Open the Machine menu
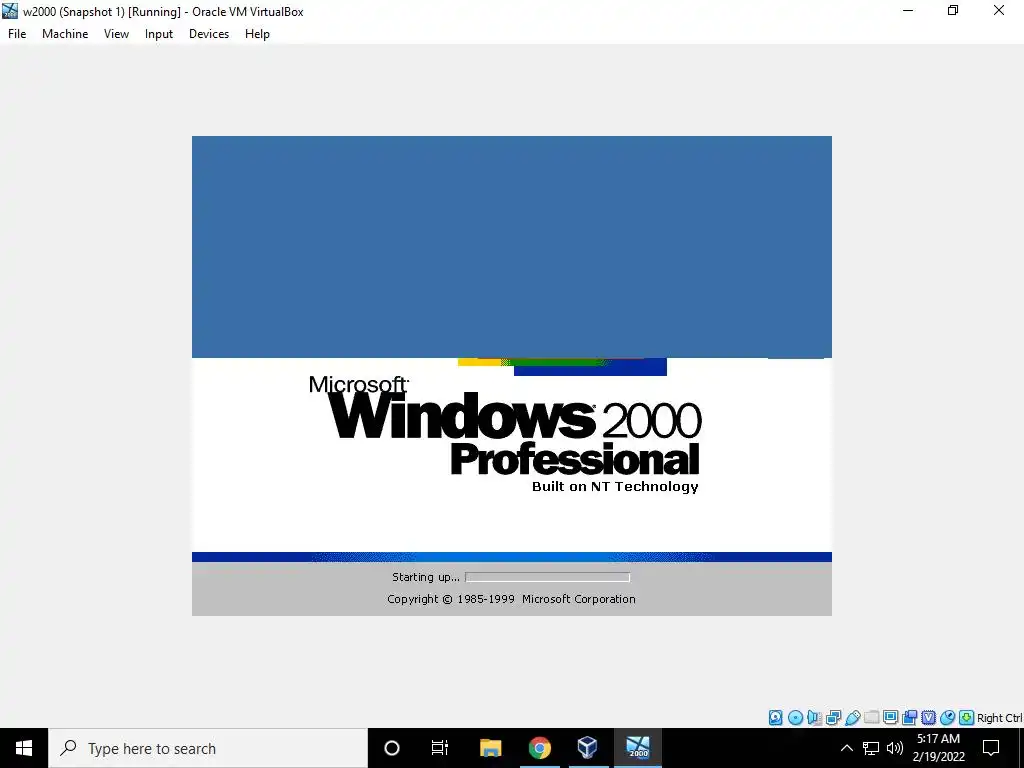1024x768 pixels. 65,34
